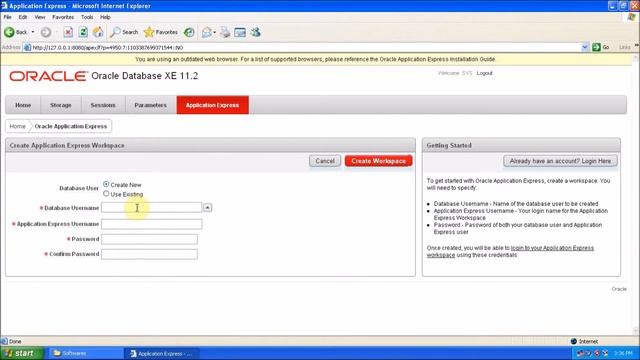Click the Edit page icon in toolbar
The width and height of the screenshot is (640, 360).
click(240, 32)
